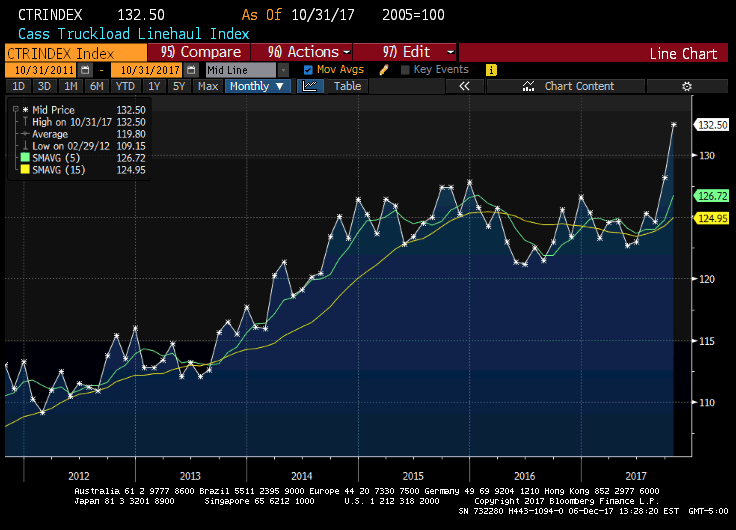Open chart settings gear icon

coord(687,86)
